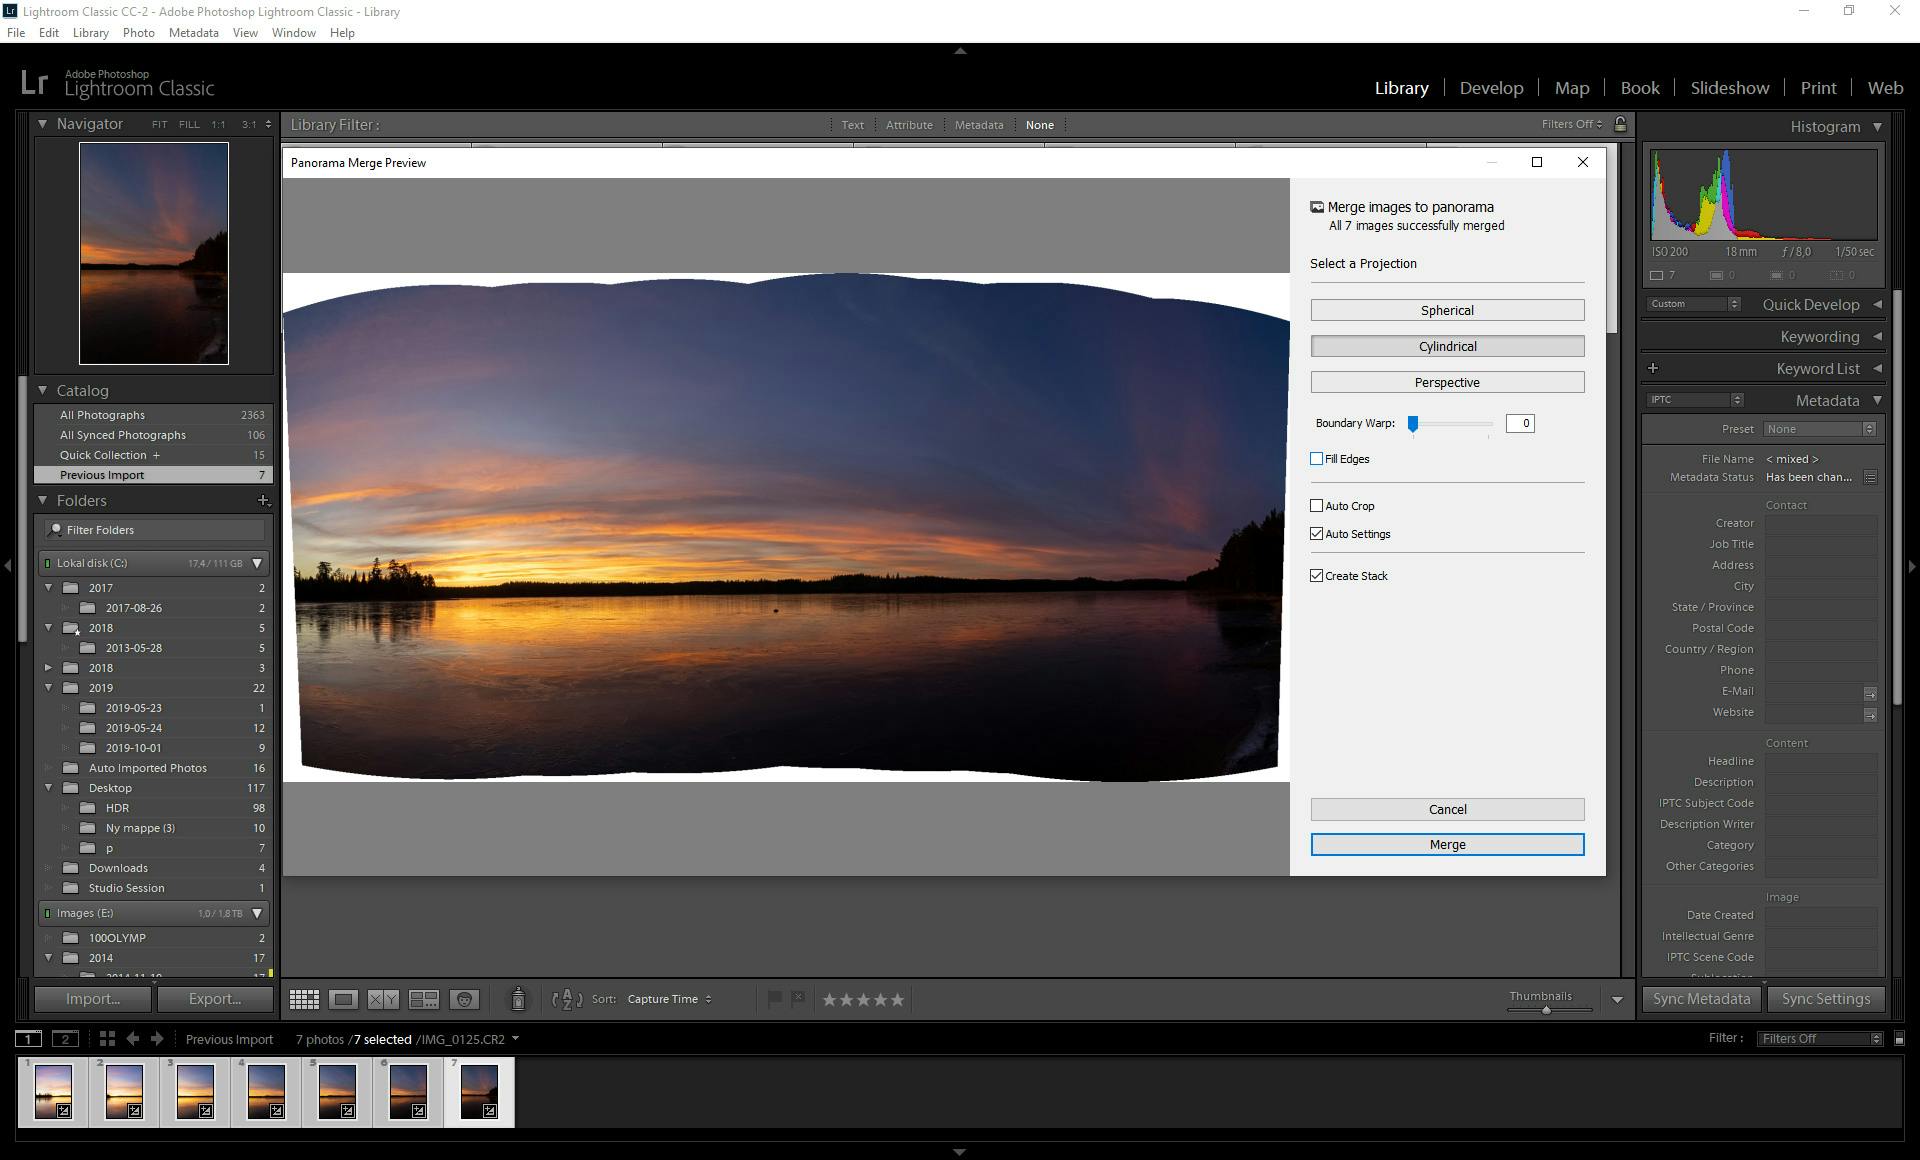The width and height of the screenshot is (1920, 1160).
Task: Open the Map module
Action: 1571,88
